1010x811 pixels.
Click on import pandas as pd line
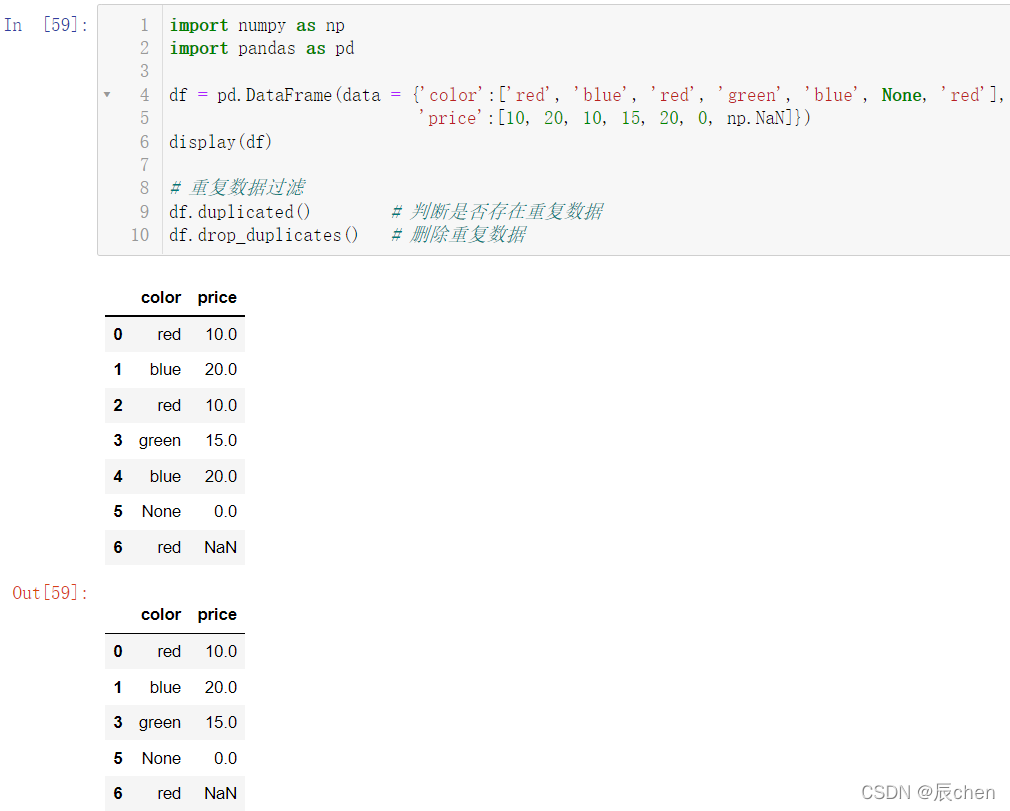(262, 49)
